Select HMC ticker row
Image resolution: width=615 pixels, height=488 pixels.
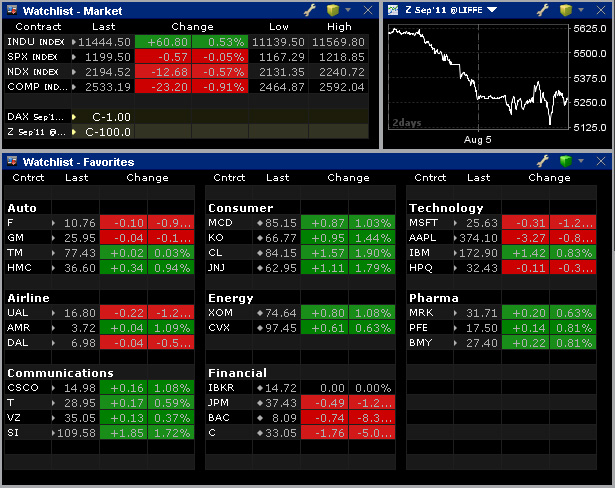click(x=99, y=268)
